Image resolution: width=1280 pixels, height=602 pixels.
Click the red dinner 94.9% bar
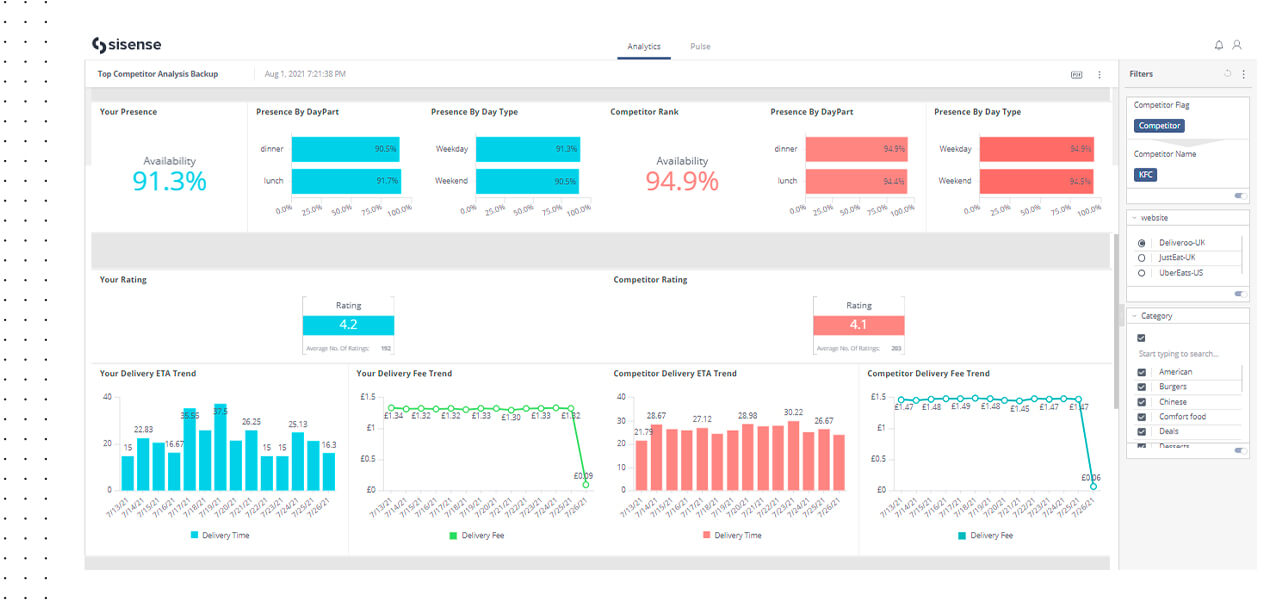[x=857, y=149]
